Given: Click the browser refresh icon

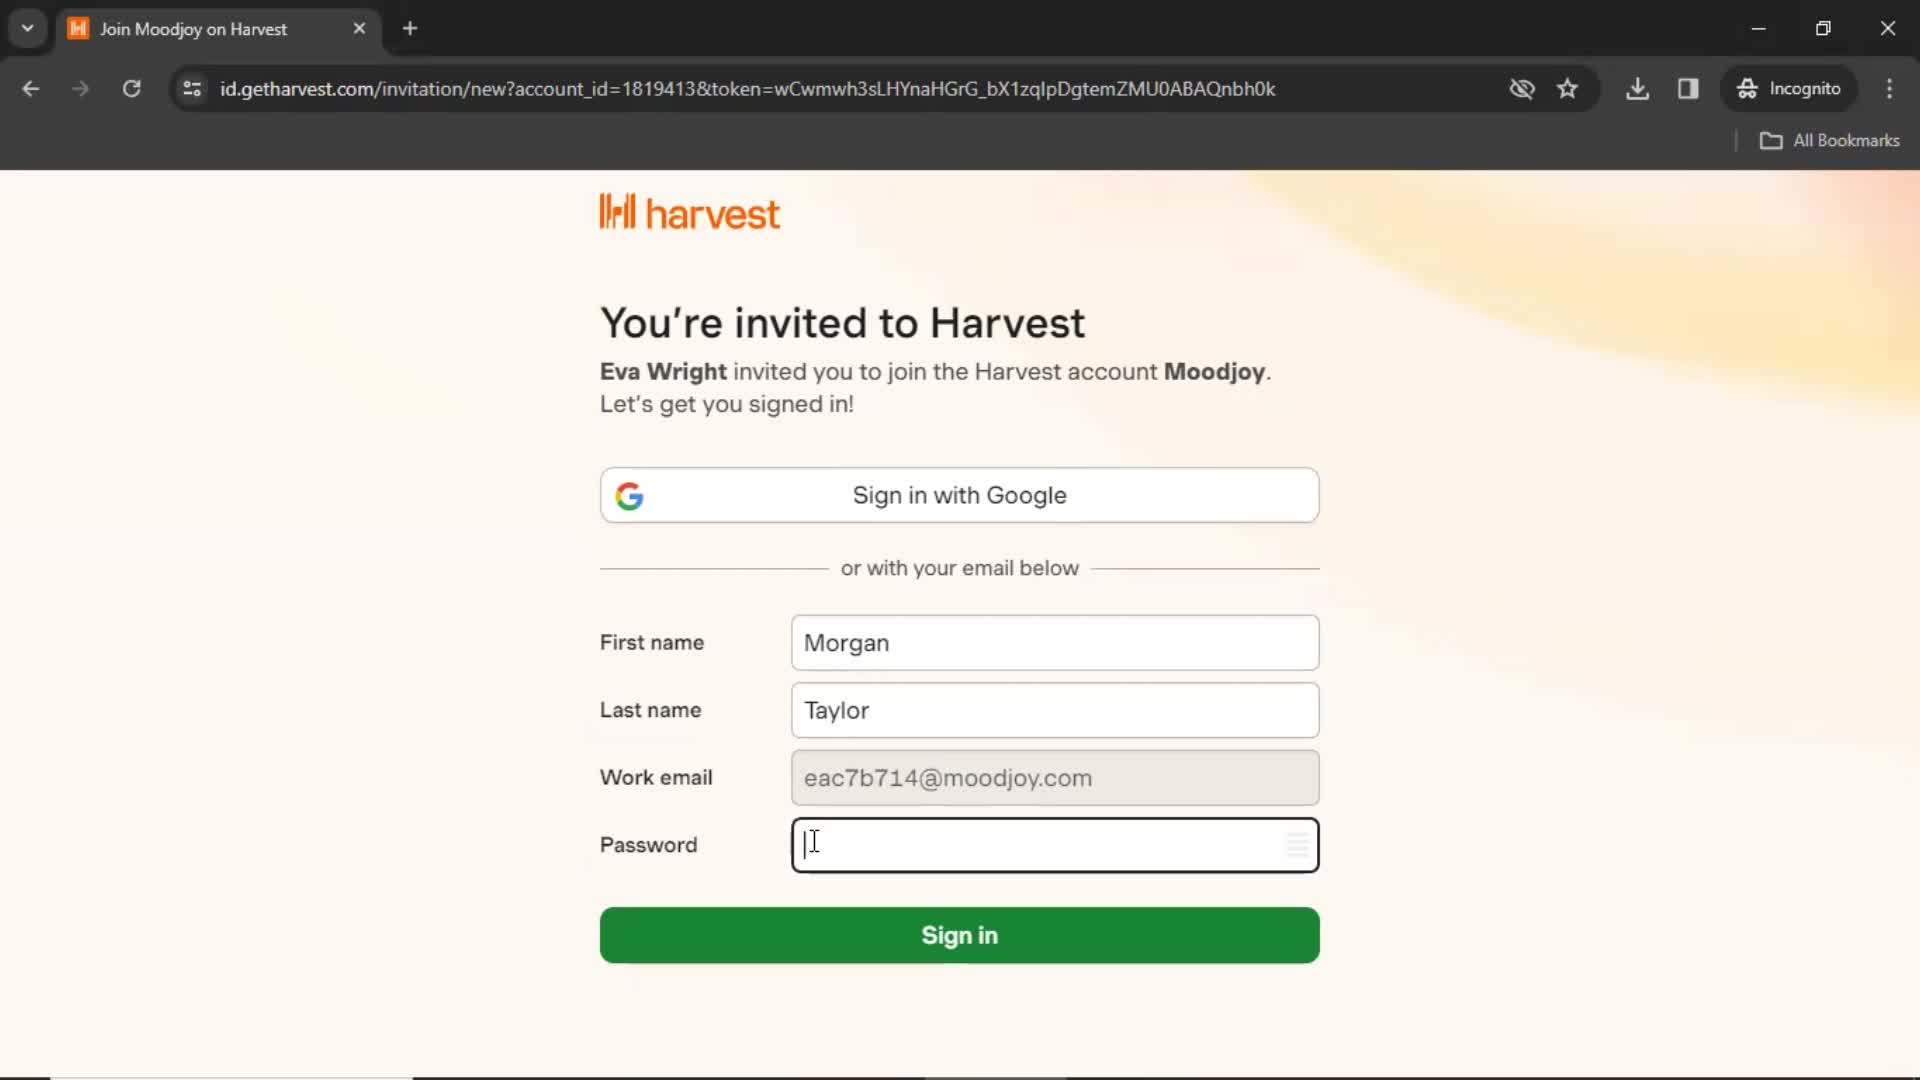Looking at the screenshot, I should click(x=131, y=88).
